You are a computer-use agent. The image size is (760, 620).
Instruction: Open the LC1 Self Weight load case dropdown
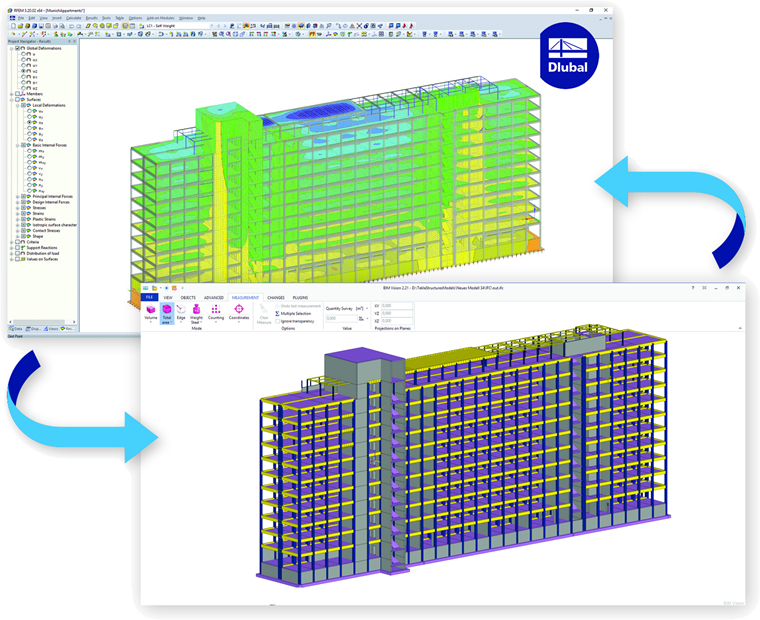pos(212,26)
